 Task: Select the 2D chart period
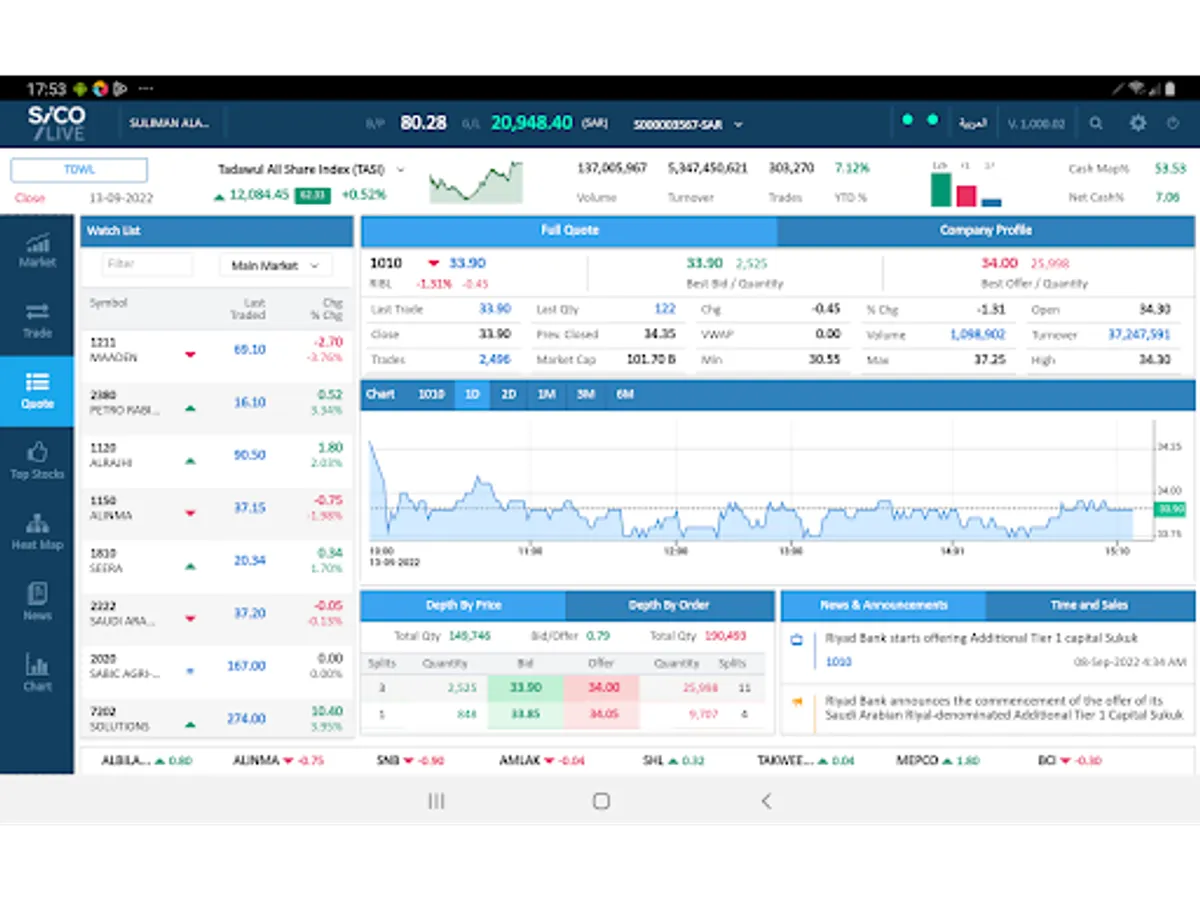(x=508, y=395)
